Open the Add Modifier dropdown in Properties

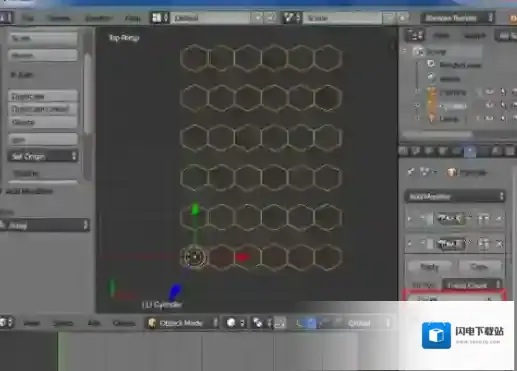click(455, 196)
